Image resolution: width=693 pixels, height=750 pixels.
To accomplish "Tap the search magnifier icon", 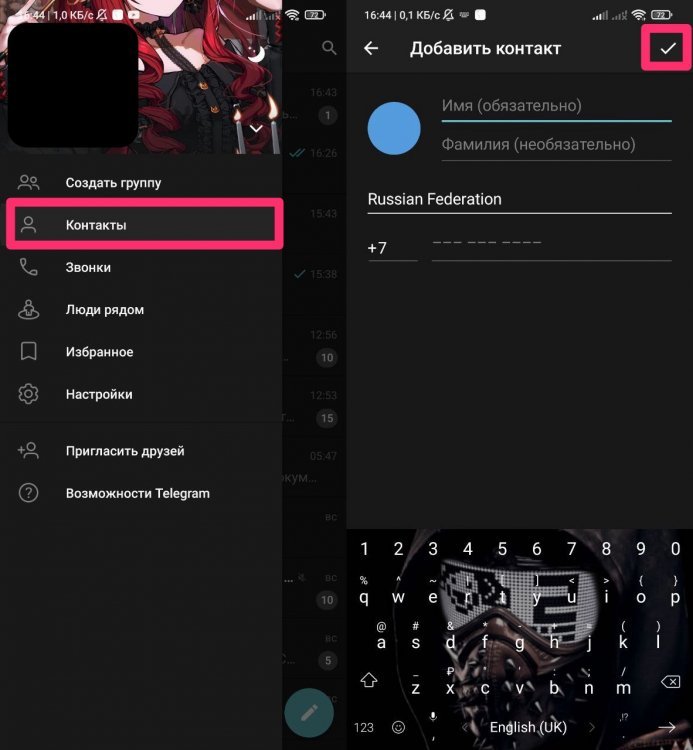I will point(329,48).
